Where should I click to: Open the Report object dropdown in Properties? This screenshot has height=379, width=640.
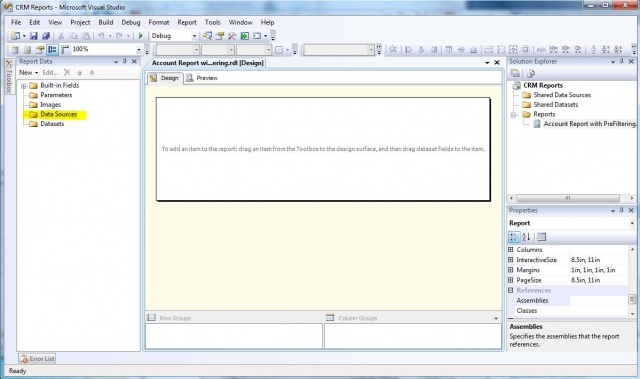[x=632, y=223]
